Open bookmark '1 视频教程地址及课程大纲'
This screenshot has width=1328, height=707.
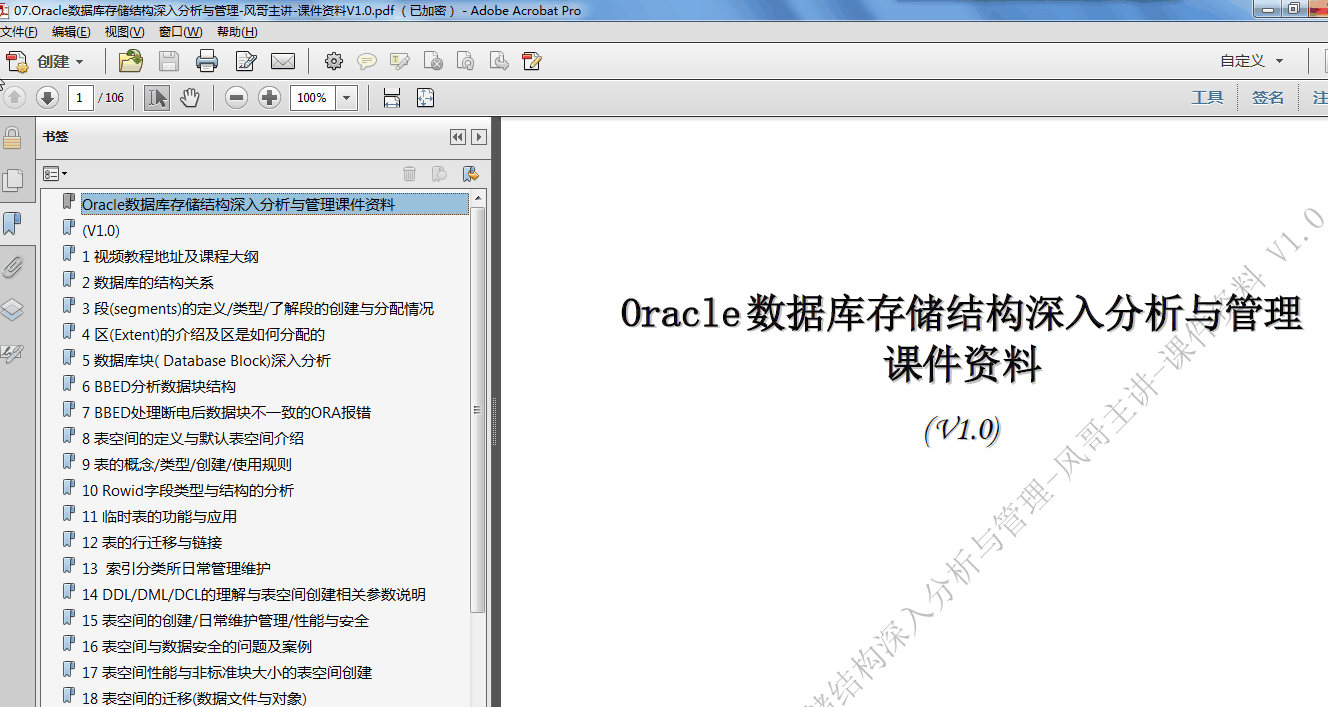pyautogui.click(x=170, y=256)
